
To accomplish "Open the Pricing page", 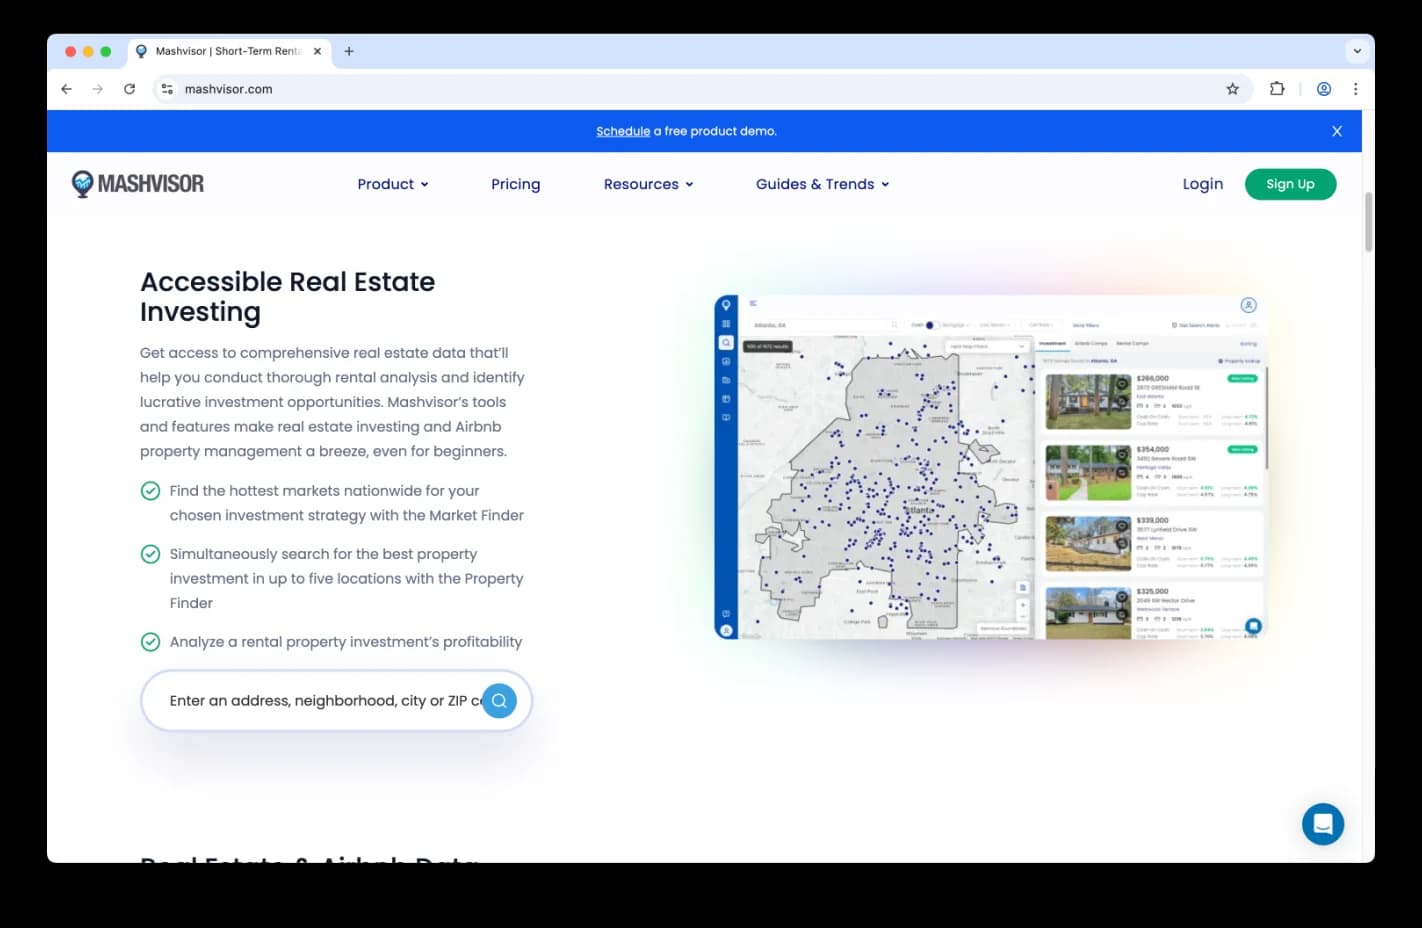I will 515,184.
